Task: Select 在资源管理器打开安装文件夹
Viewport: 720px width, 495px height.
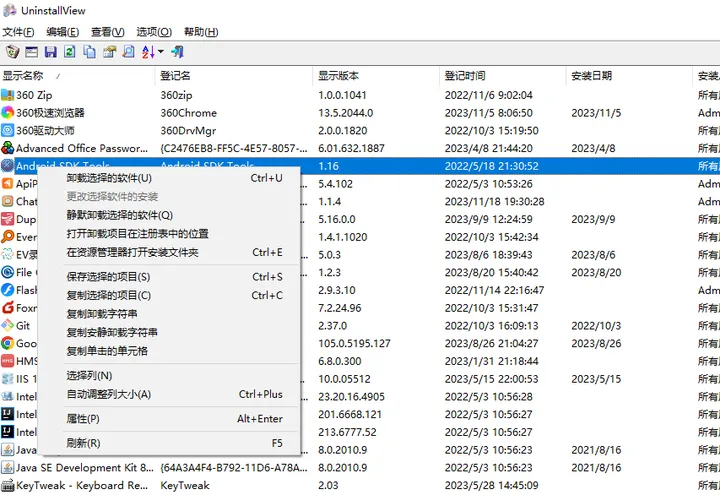Action: pos(169,253)
